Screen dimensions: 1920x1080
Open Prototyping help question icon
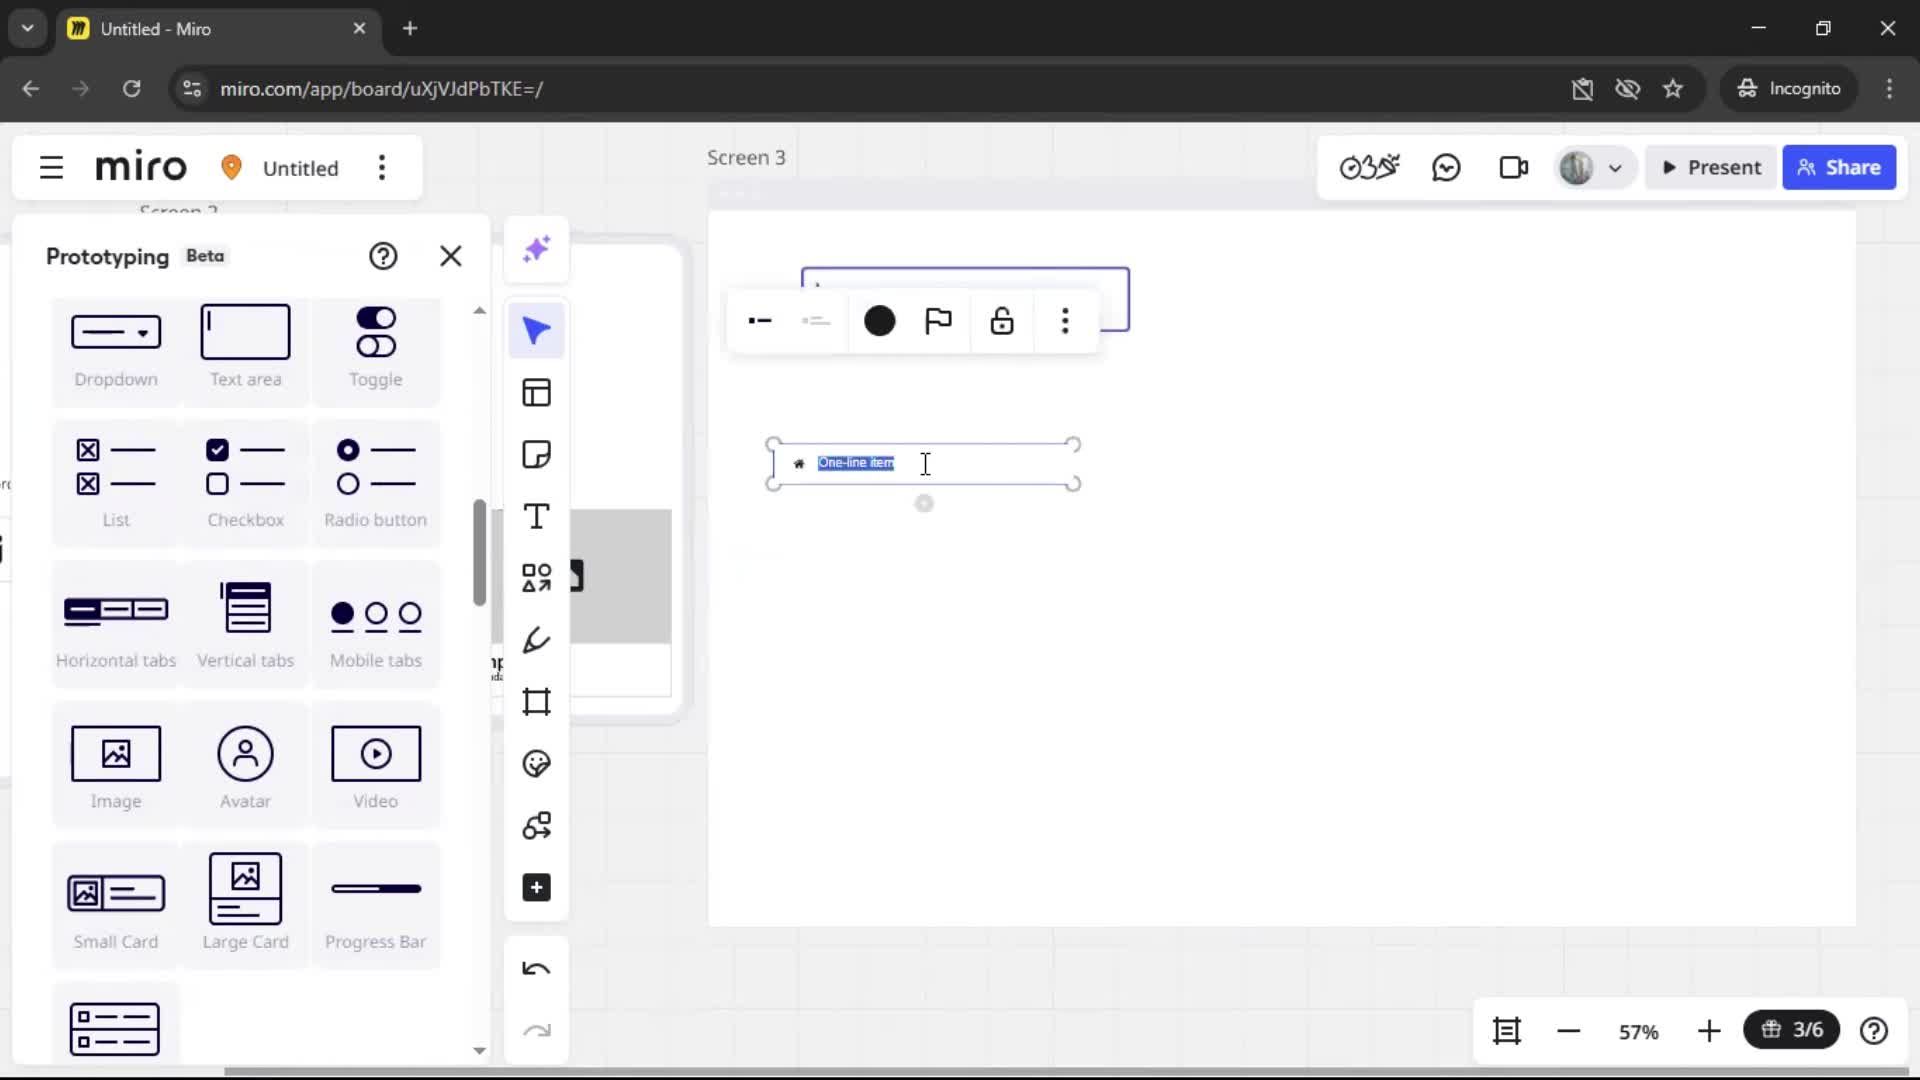(383, 256)
